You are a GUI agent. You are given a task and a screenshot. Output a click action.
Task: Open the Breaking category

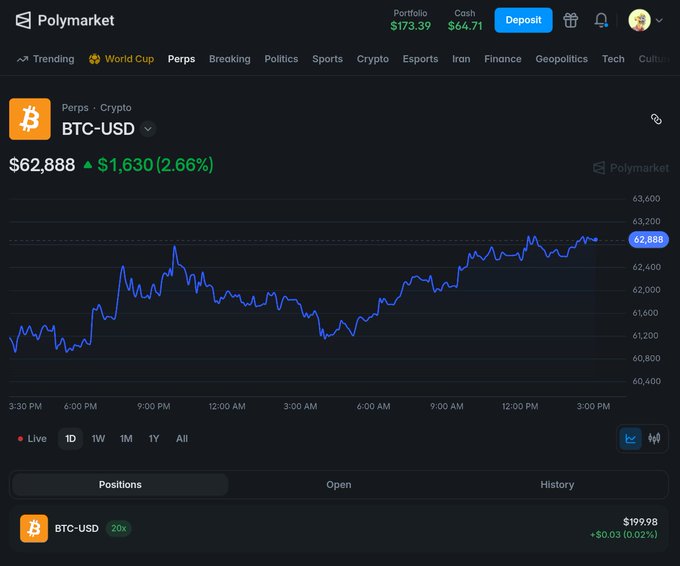(229, 59)
